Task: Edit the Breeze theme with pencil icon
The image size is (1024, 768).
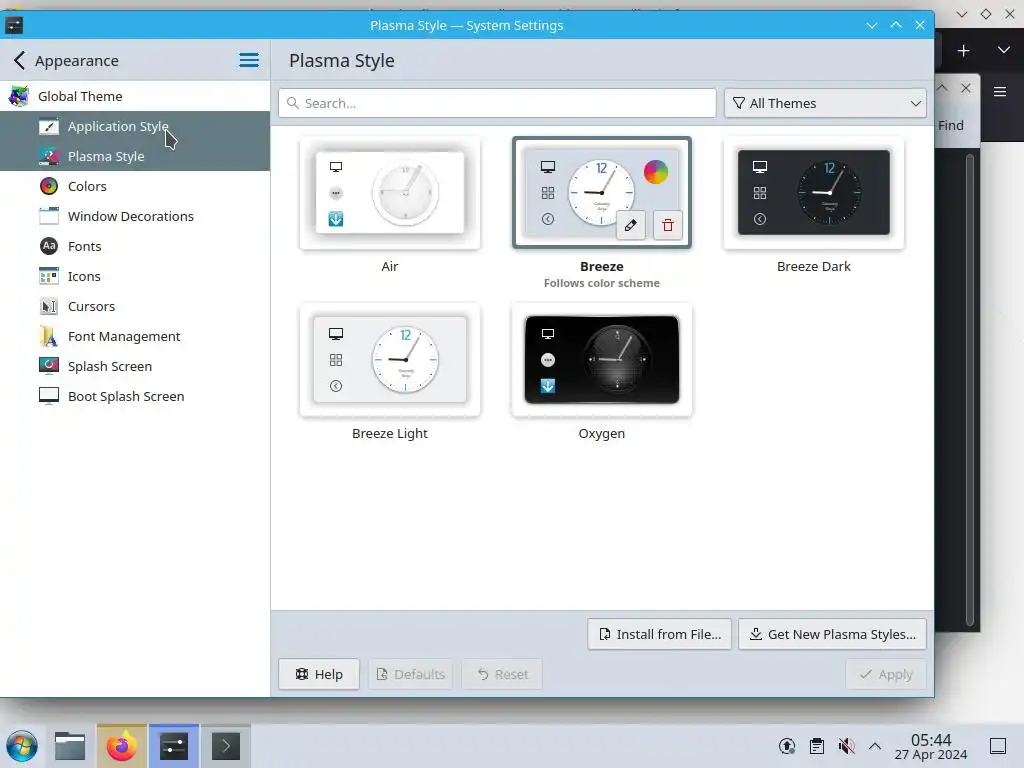Action: point(631,225)
